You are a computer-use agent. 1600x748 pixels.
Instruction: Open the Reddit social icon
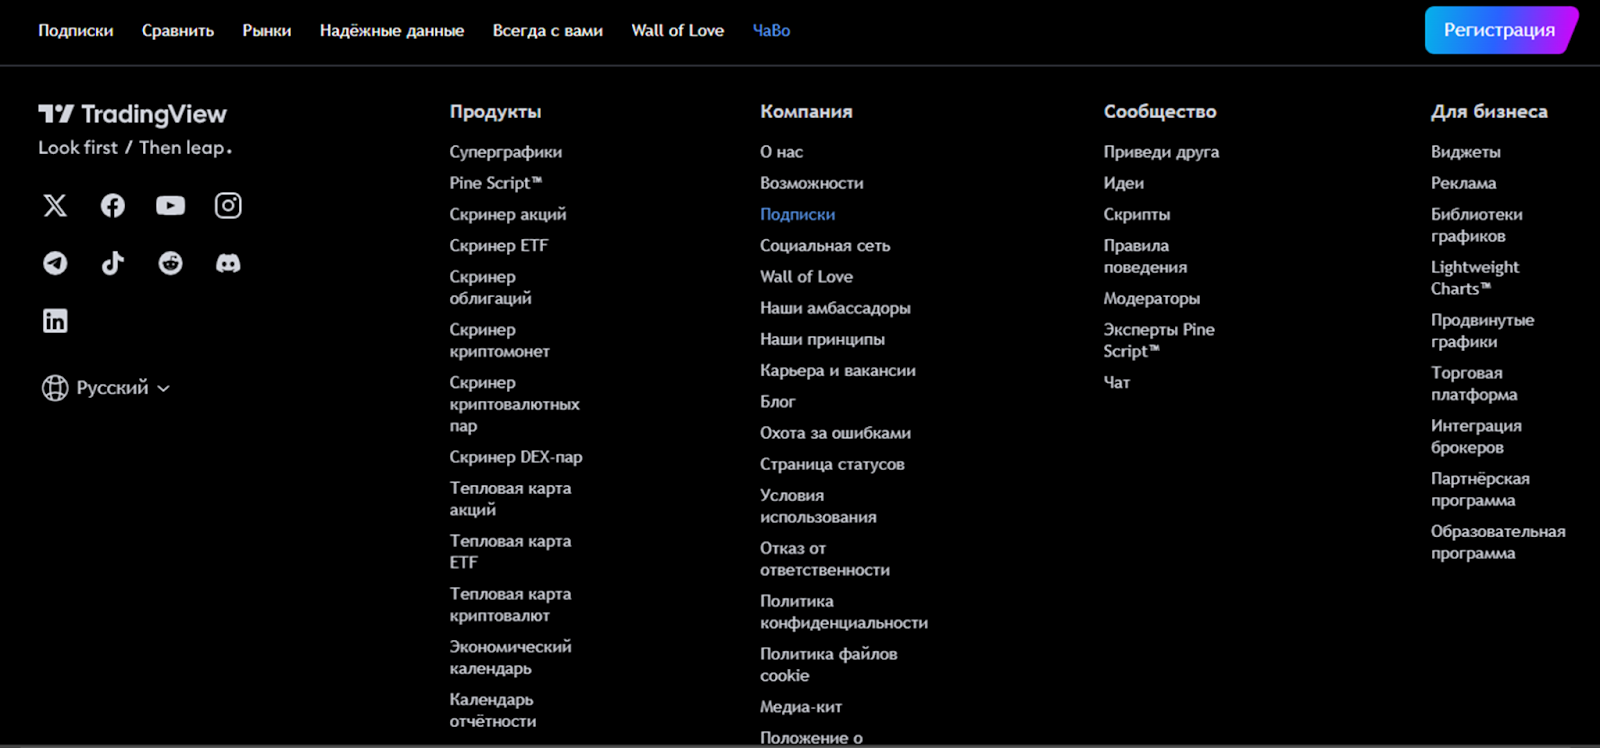170,263
